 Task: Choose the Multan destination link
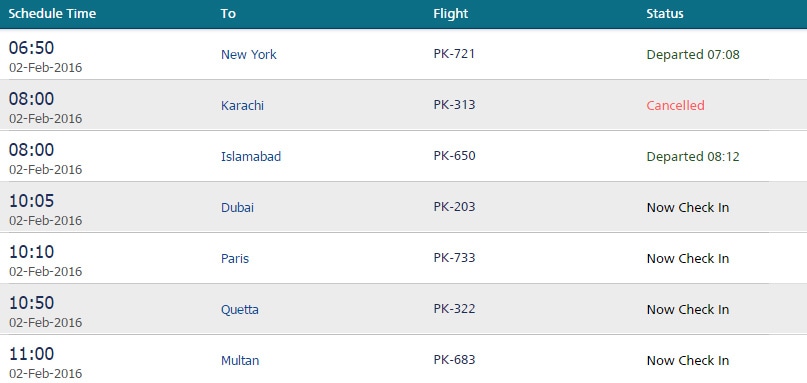click(240, 360)
